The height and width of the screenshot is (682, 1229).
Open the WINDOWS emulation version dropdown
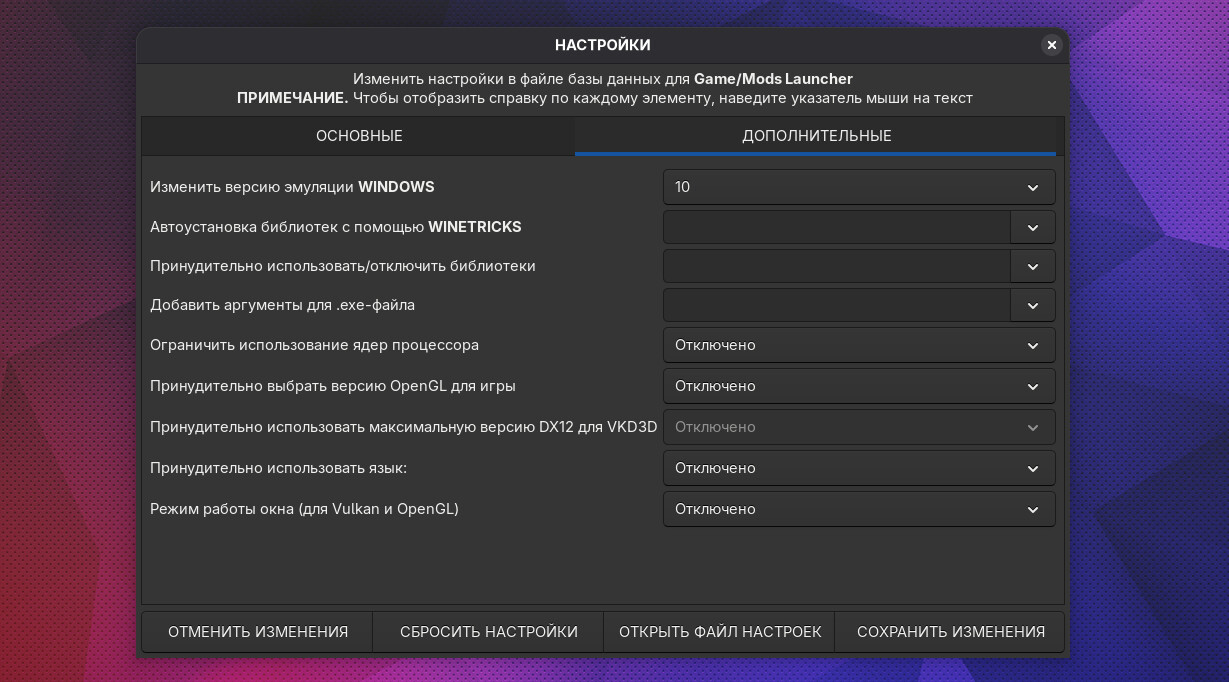(858, 187)
